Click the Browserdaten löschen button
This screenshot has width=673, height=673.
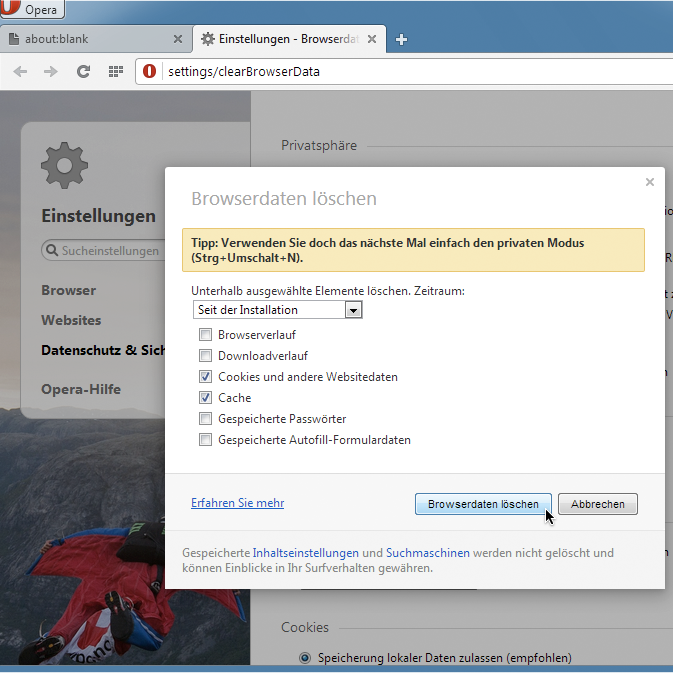[483, 504]
